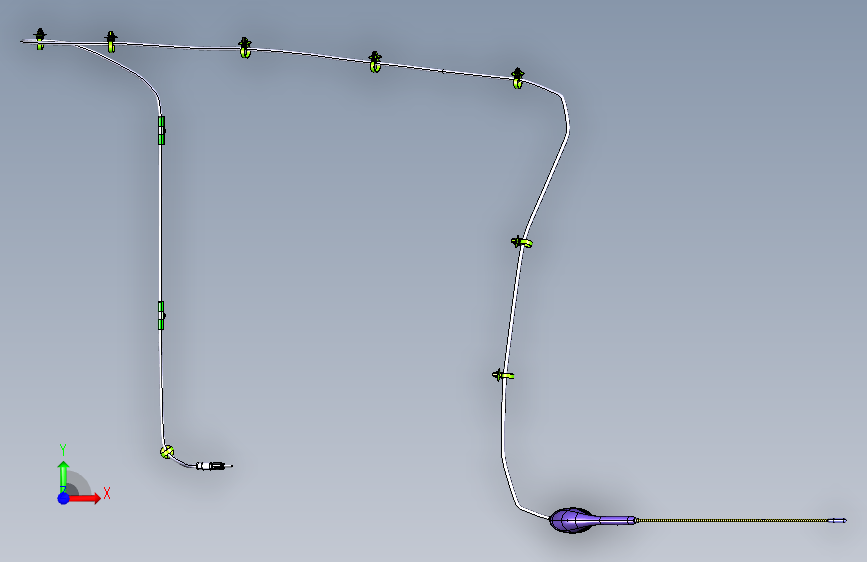Click the red X axis arrow of the triad
This screenshot has width=867, height=562.
(85, 498)
